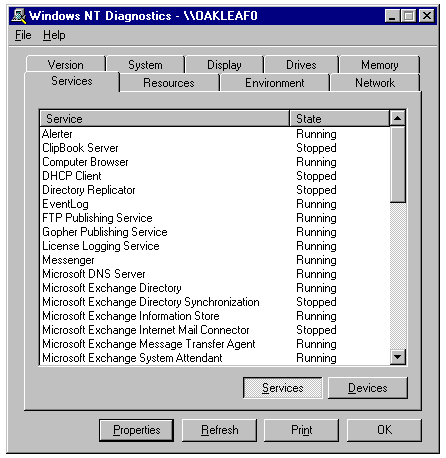Select the Memory tab
Viewport: 446px width, 458px height.
click(380, 64)
